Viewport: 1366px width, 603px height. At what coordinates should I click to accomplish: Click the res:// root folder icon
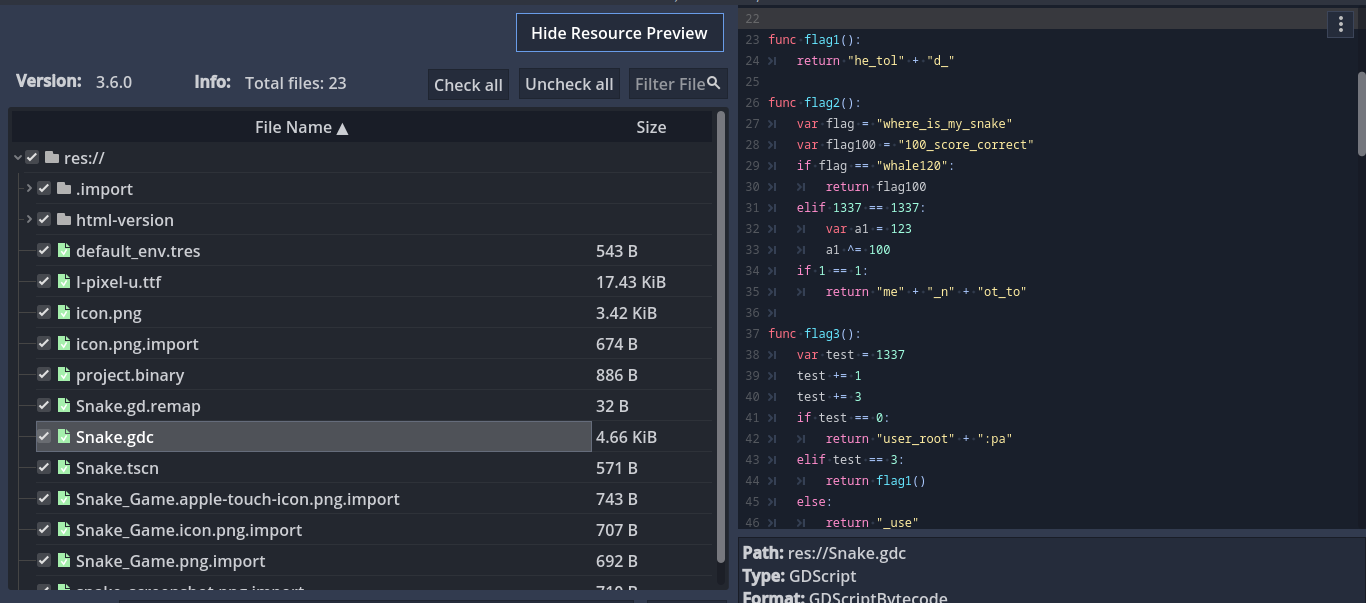[52, 158]
